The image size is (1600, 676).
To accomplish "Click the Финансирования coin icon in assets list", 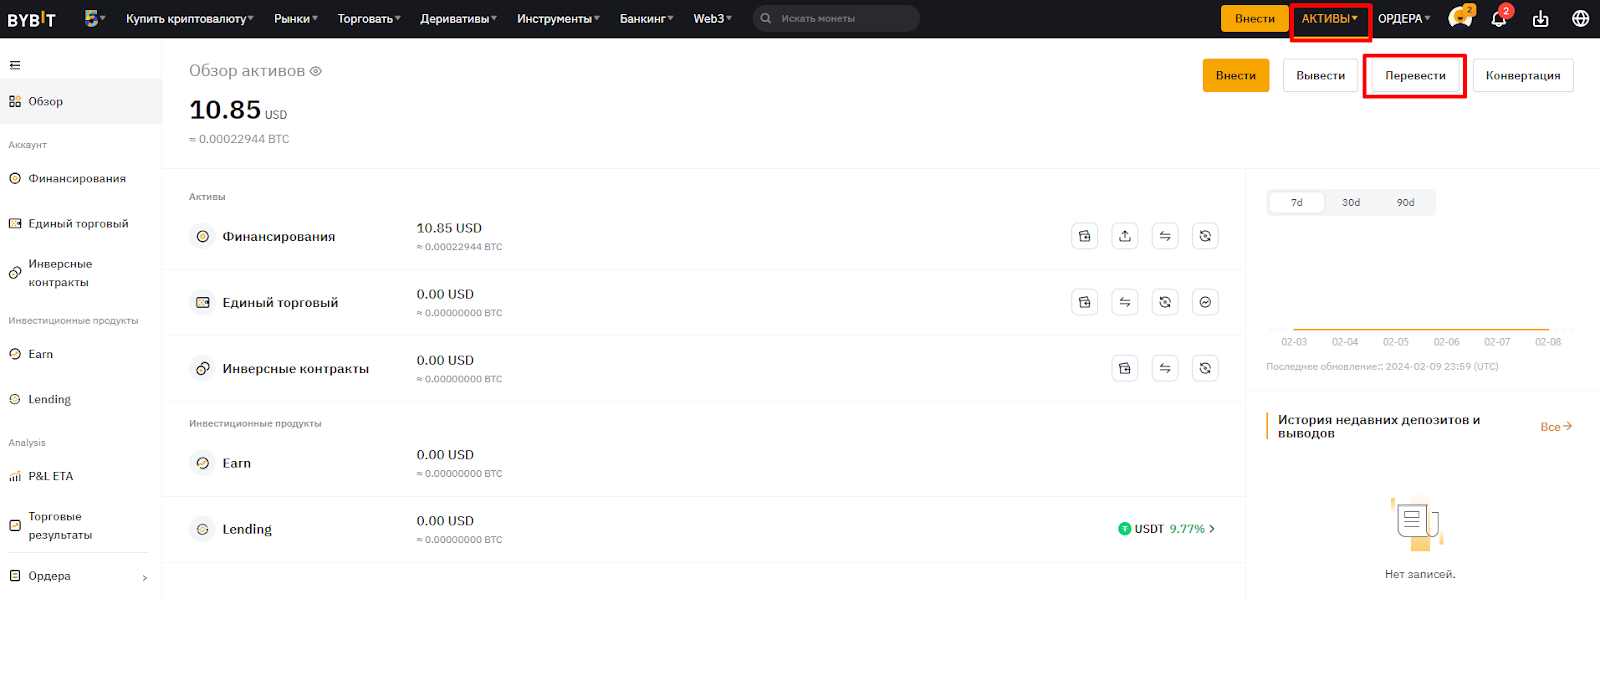I will (x=203, y=236).
